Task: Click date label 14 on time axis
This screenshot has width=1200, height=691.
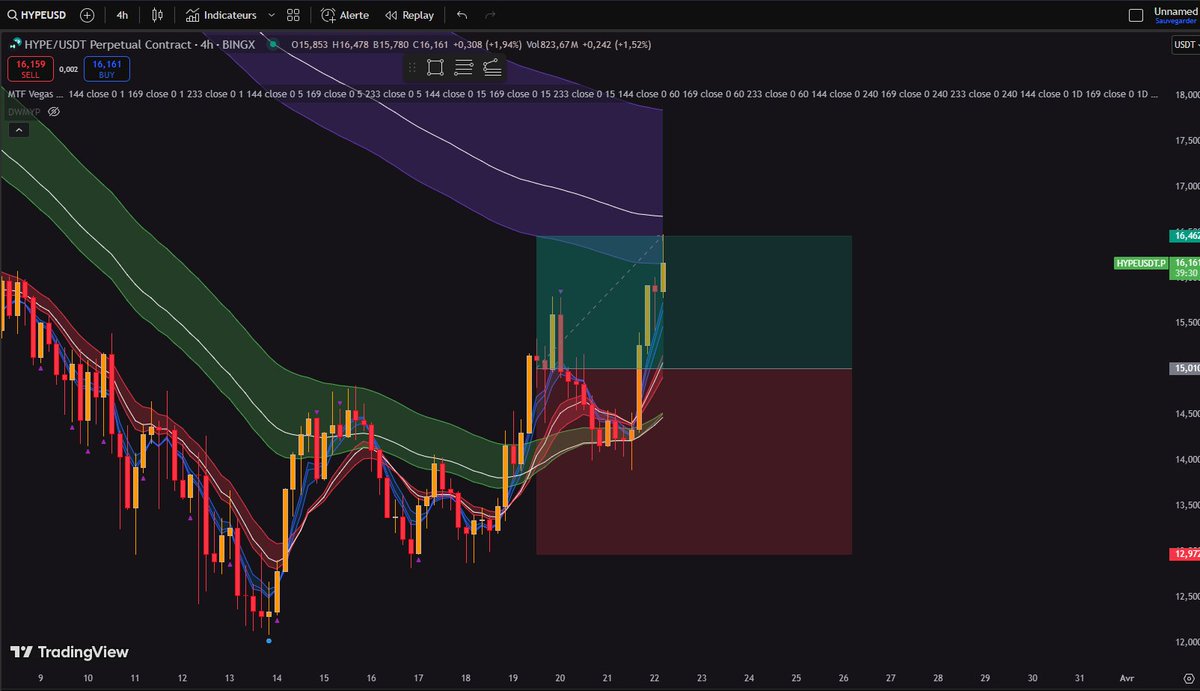Action: coord(277,677)
